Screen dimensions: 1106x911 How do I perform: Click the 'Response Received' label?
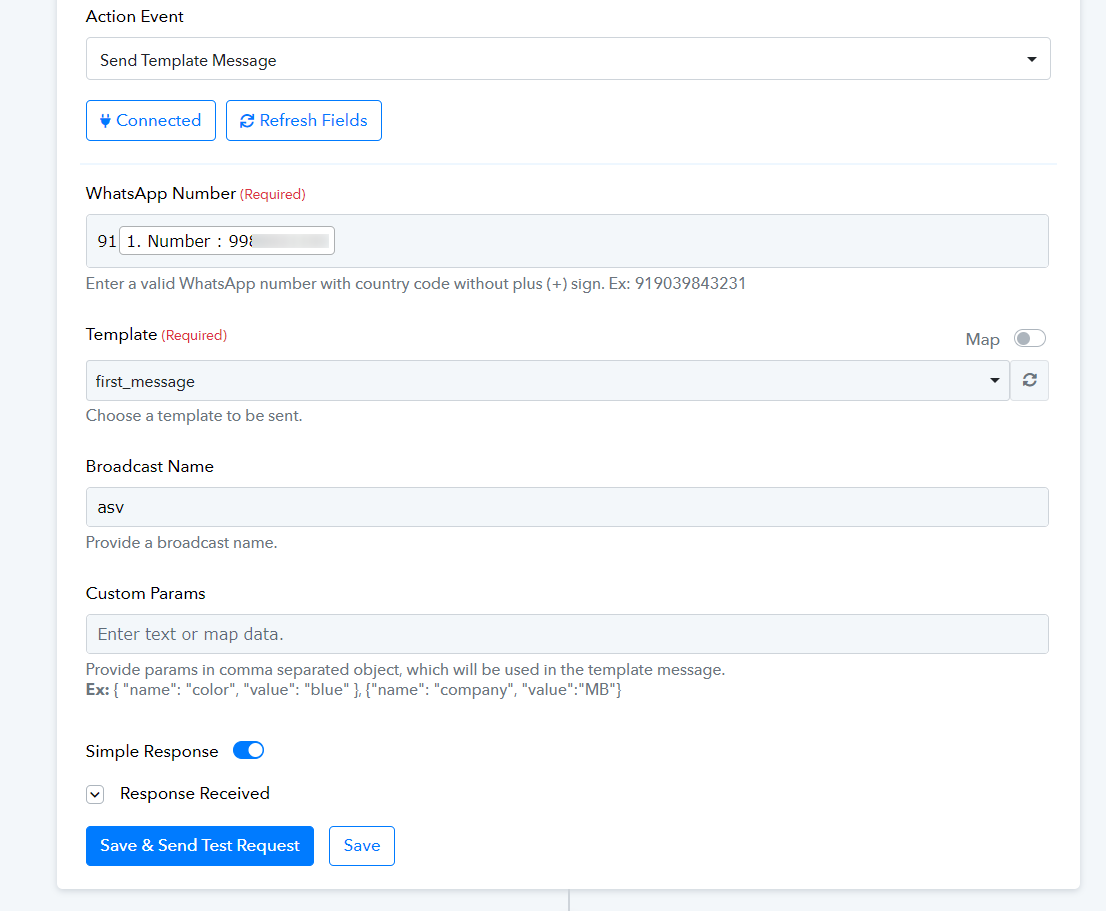coord(195,793)
